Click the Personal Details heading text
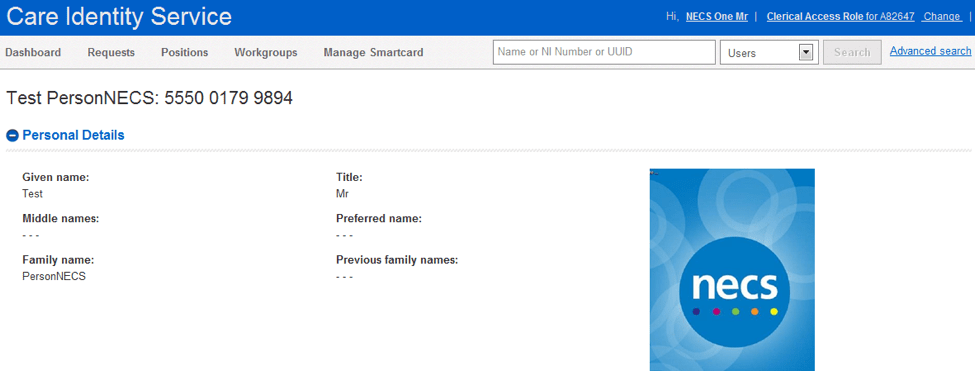Screen dimensions: 975x371 pyautogui.click(x=73, y=135)
